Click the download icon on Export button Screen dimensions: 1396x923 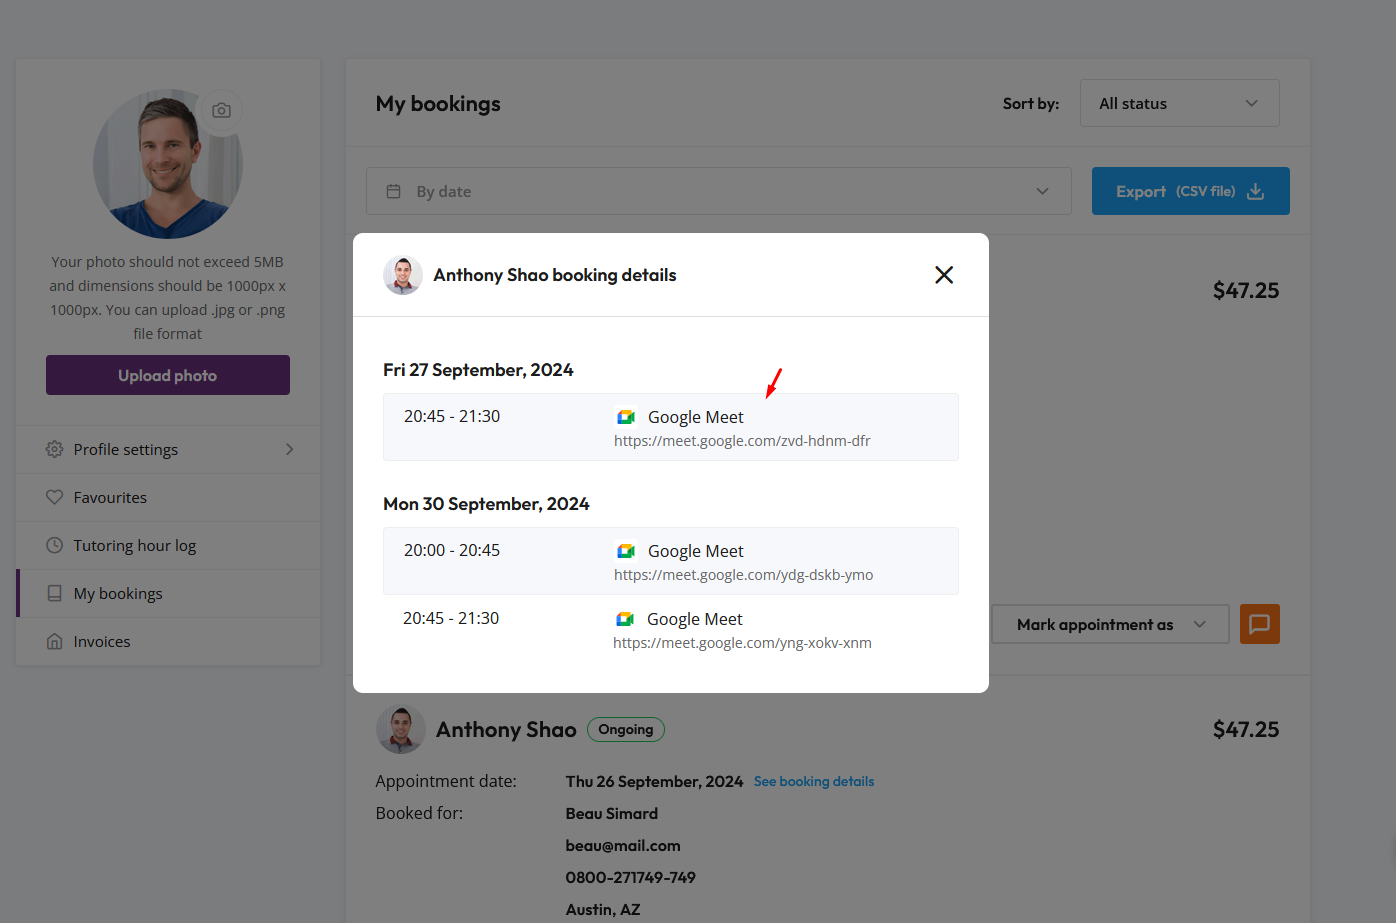point(1255,191)
